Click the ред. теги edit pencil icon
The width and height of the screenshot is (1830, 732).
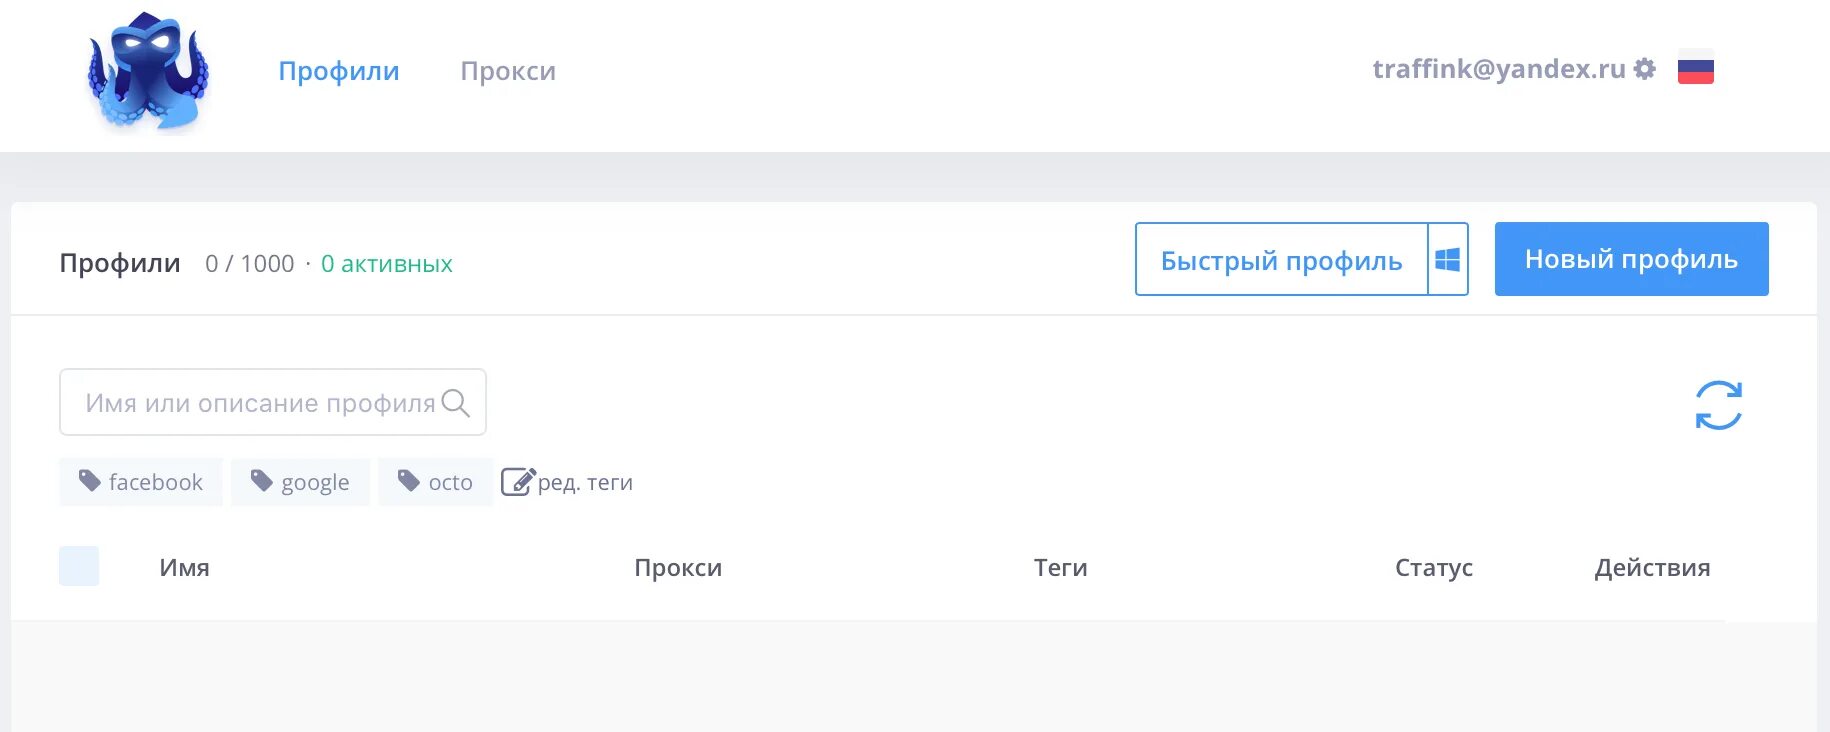point(518,482)
